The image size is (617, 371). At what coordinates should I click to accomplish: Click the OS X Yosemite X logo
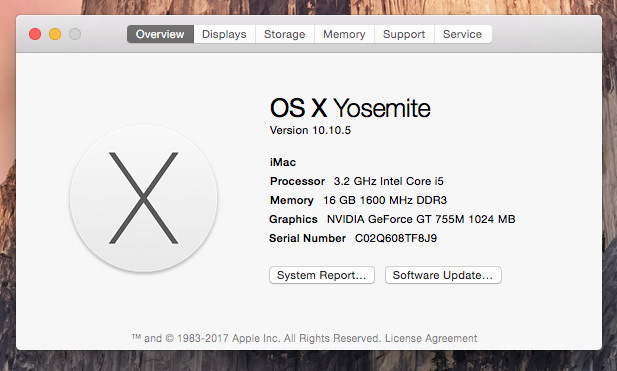[144, 198]
